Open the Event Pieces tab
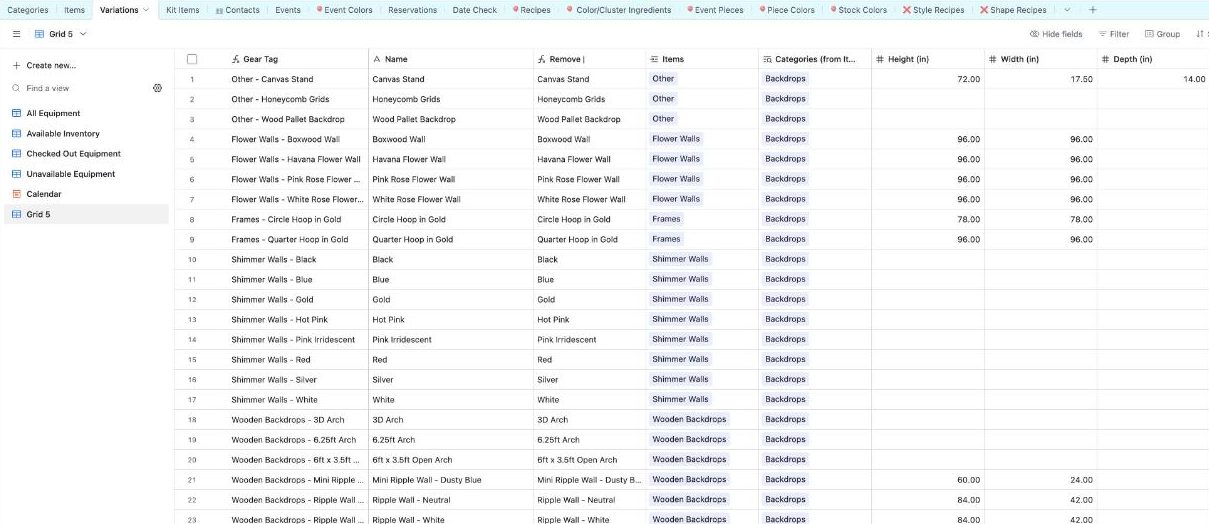 click(x=713, y=10)
